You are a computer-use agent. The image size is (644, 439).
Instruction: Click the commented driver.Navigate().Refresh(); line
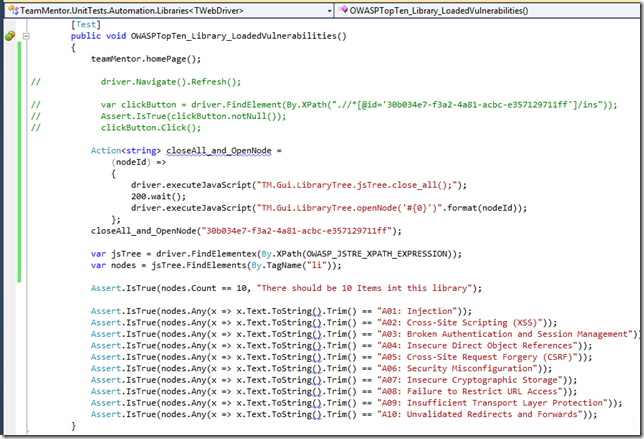pyautogui.click(x=171, y=82)
